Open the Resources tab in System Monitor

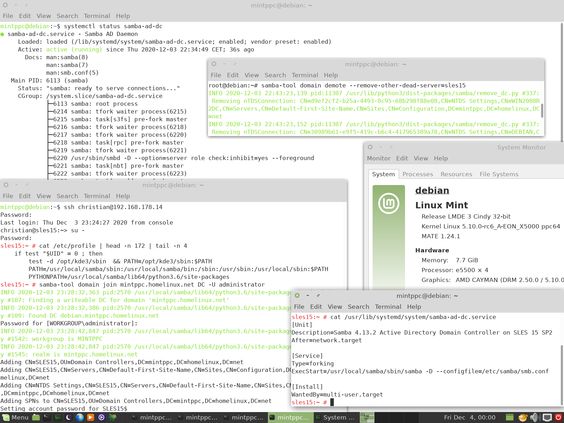point(456,174)
